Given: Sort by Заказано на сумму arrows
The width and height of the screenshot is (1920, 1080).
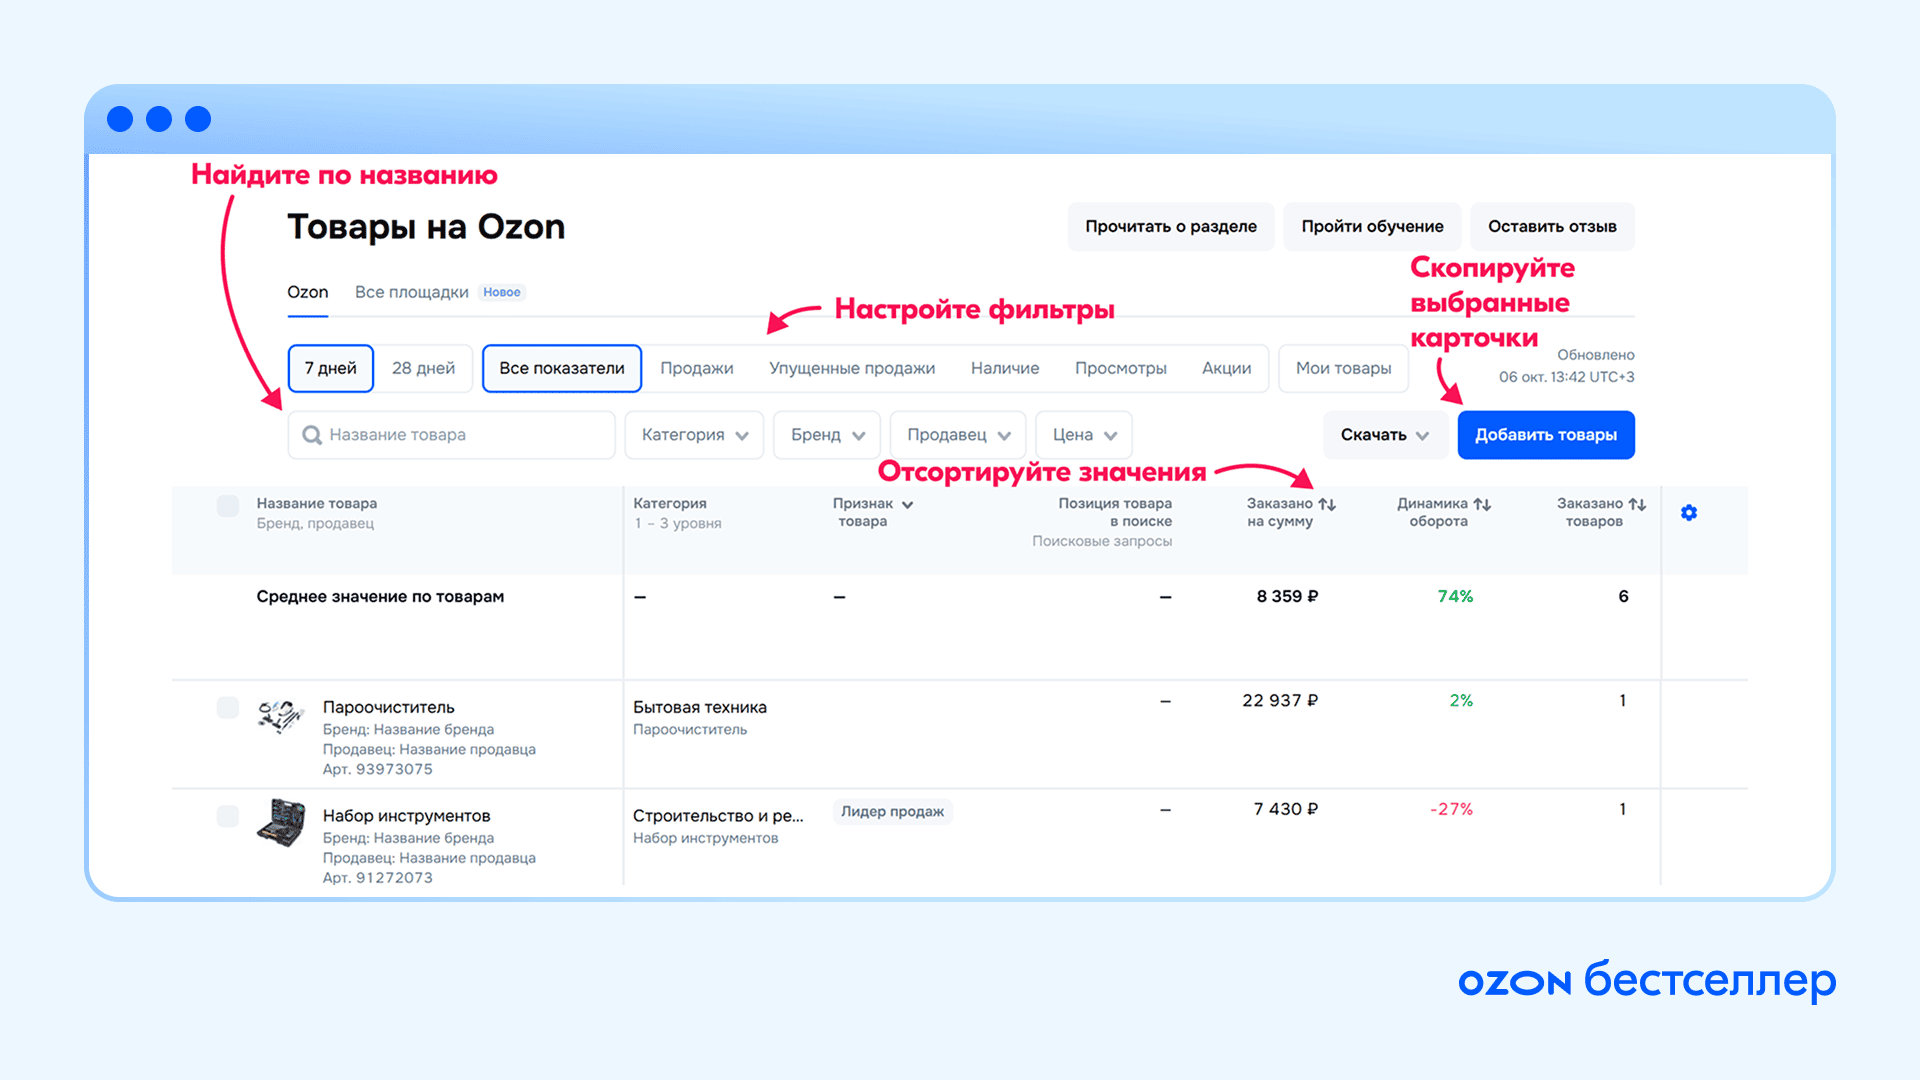Looking at the screenshot, I should [1327, 504].
